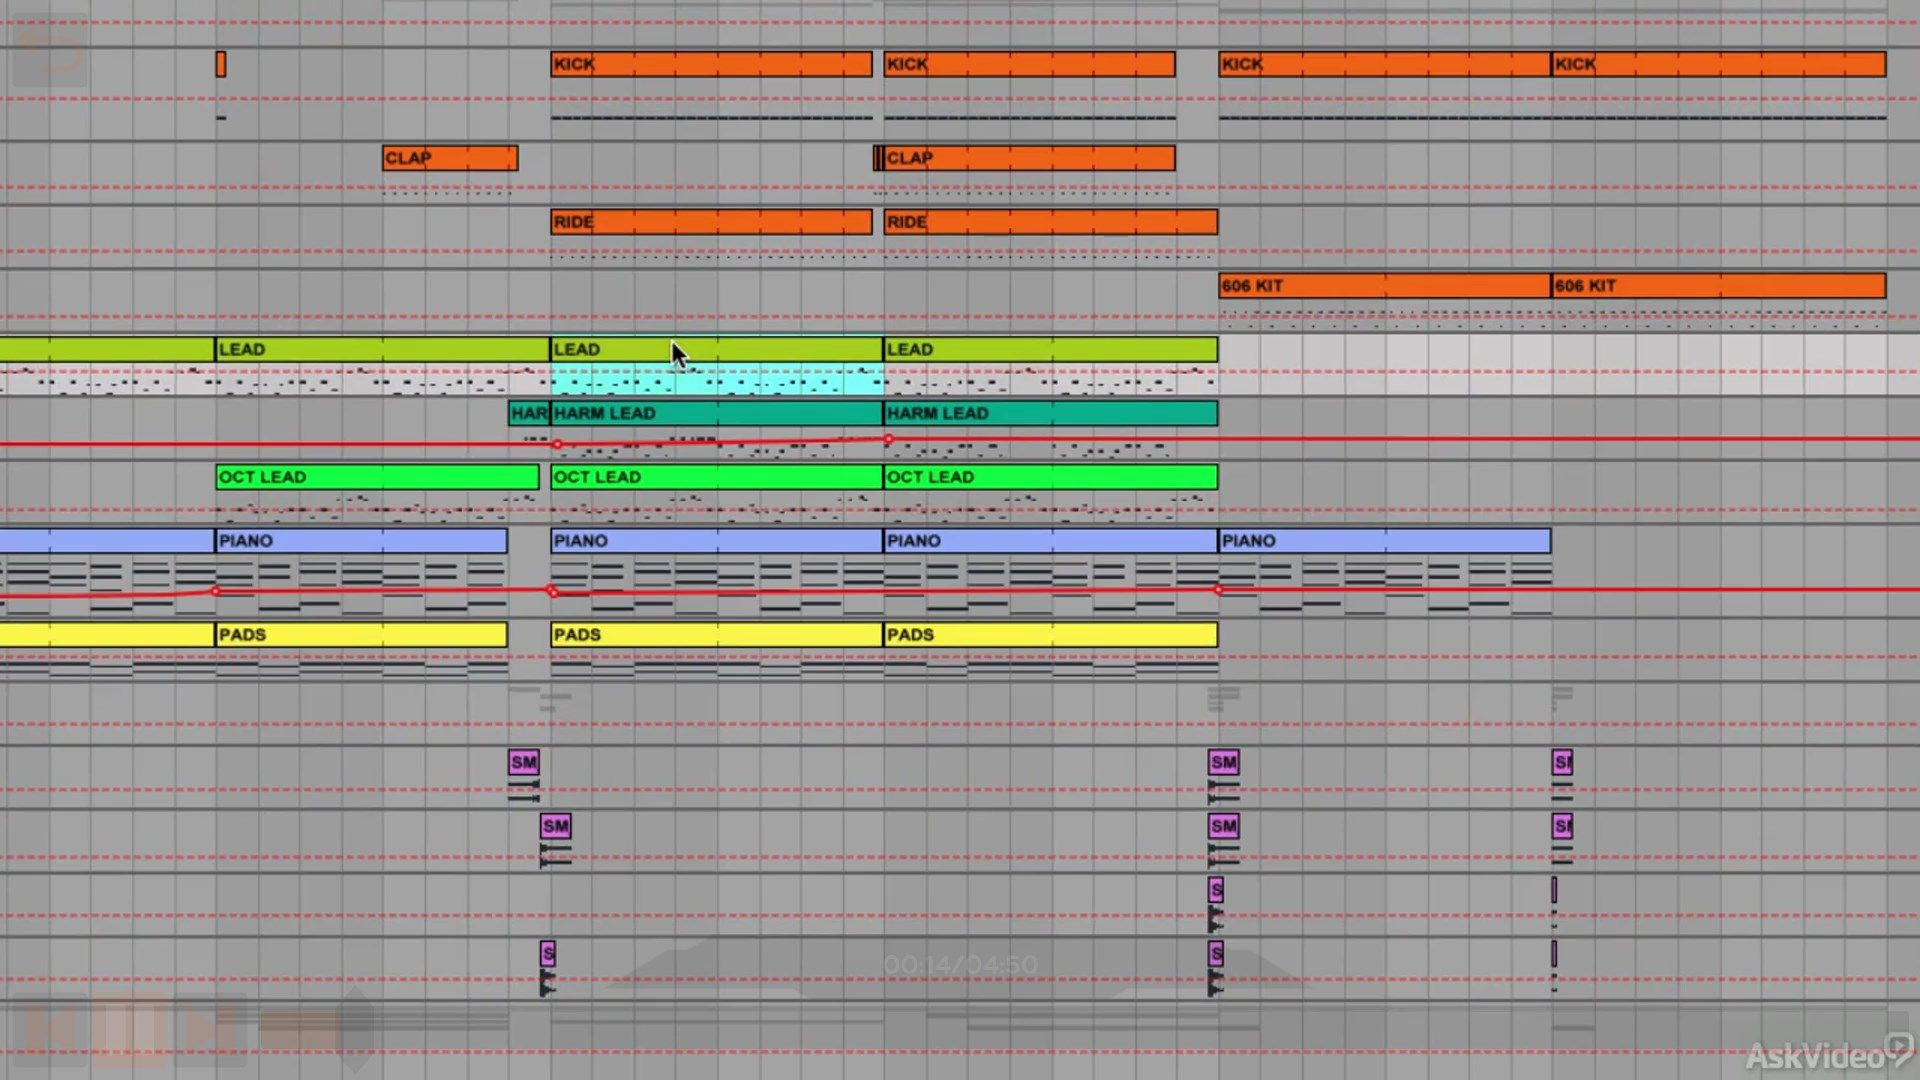Select the last LEAD clip on the right

click(1051, 349)
